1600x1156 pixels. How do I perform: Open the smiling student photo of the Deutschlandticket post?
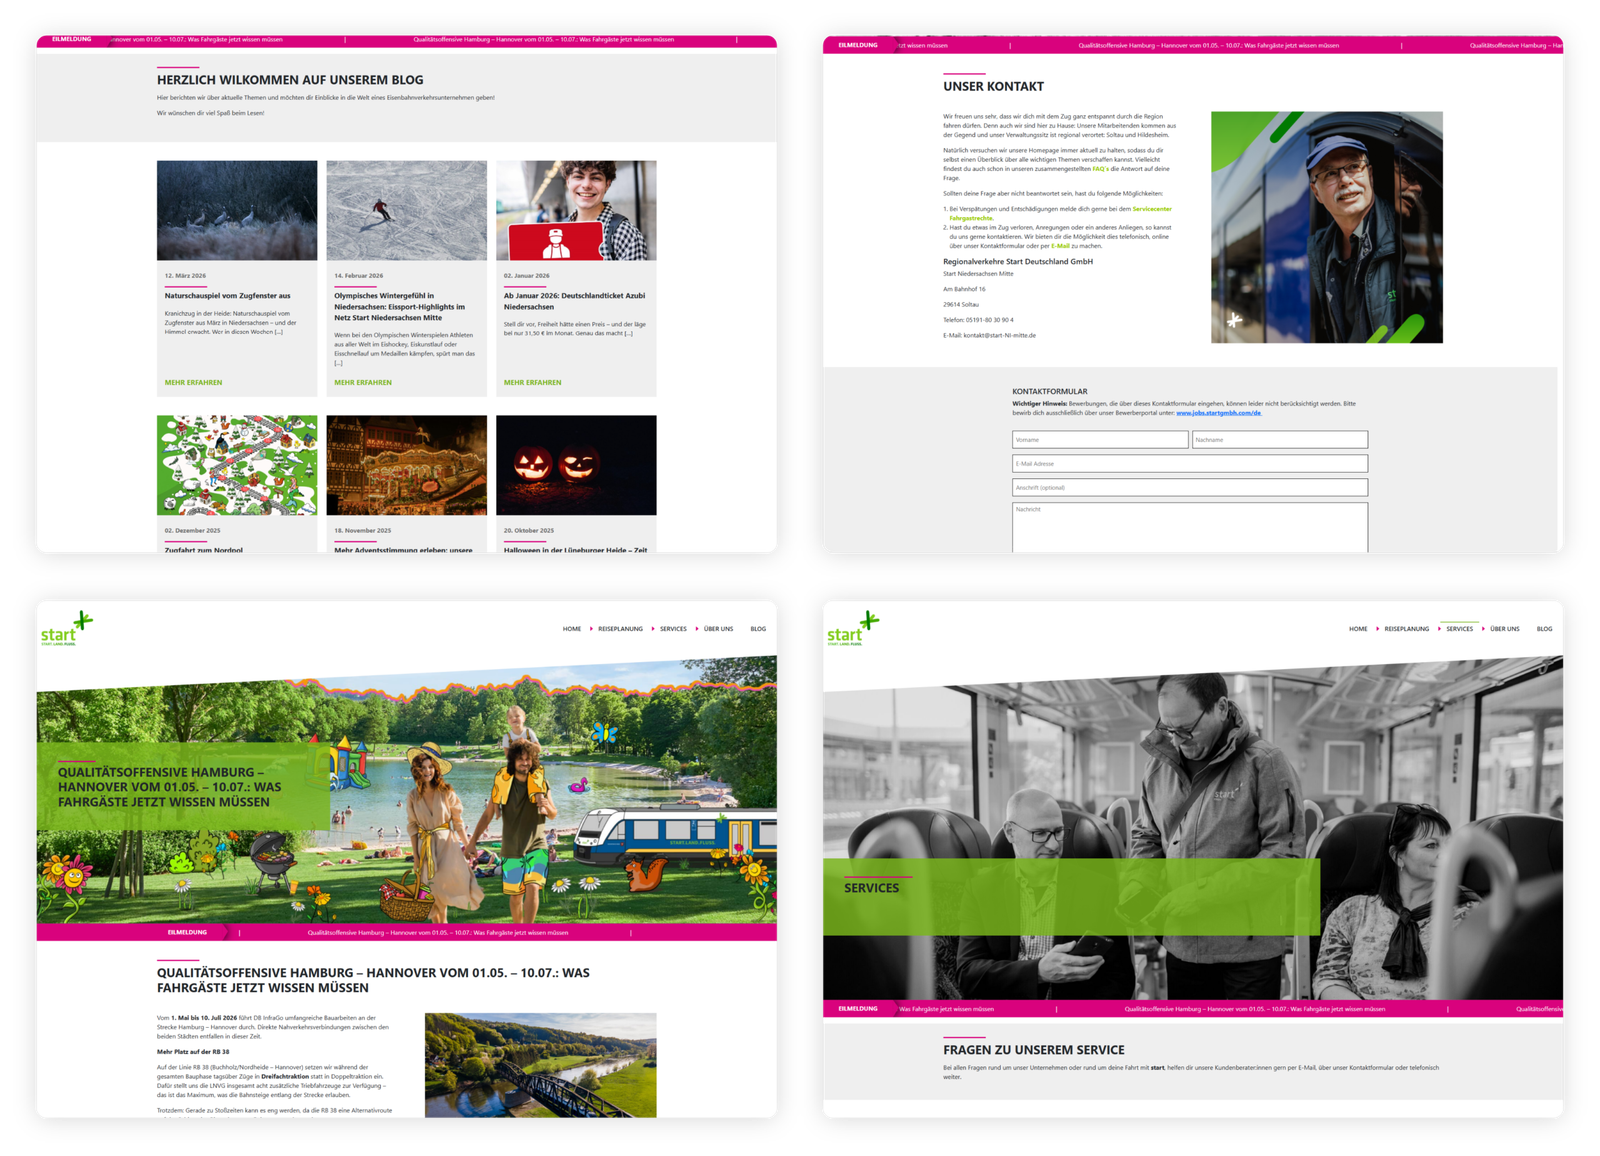pyautogui.click(x=576, y=211)
